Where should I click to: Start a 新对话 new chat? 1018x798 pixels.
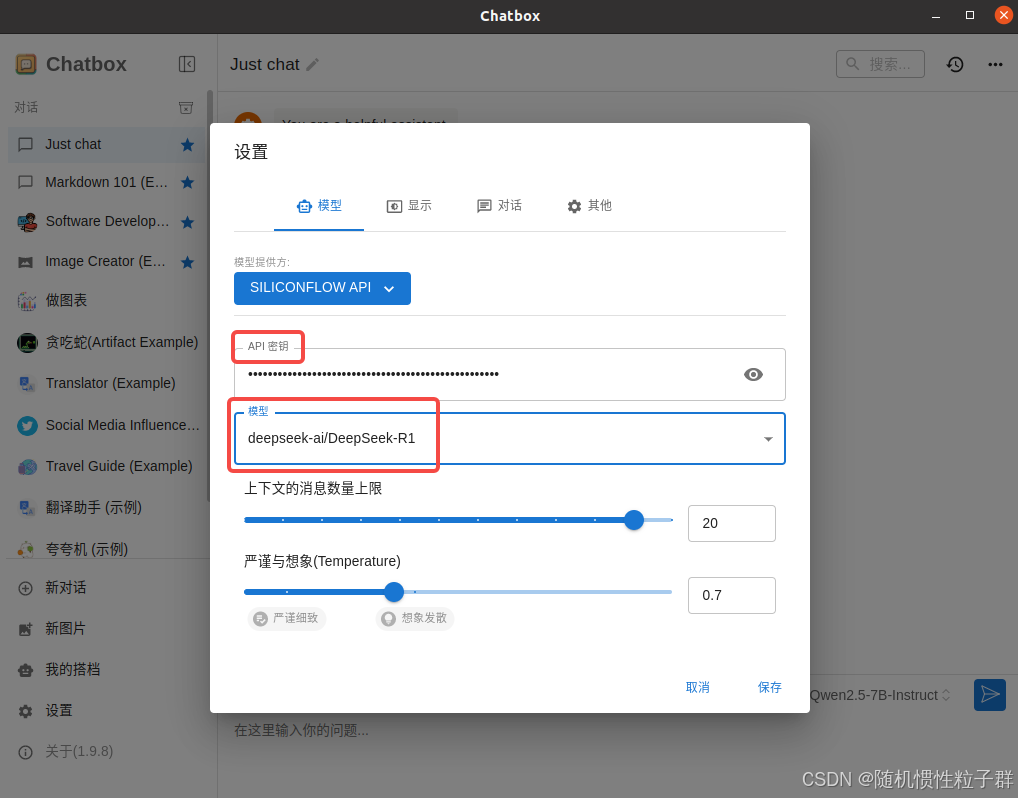coord(107,588)
